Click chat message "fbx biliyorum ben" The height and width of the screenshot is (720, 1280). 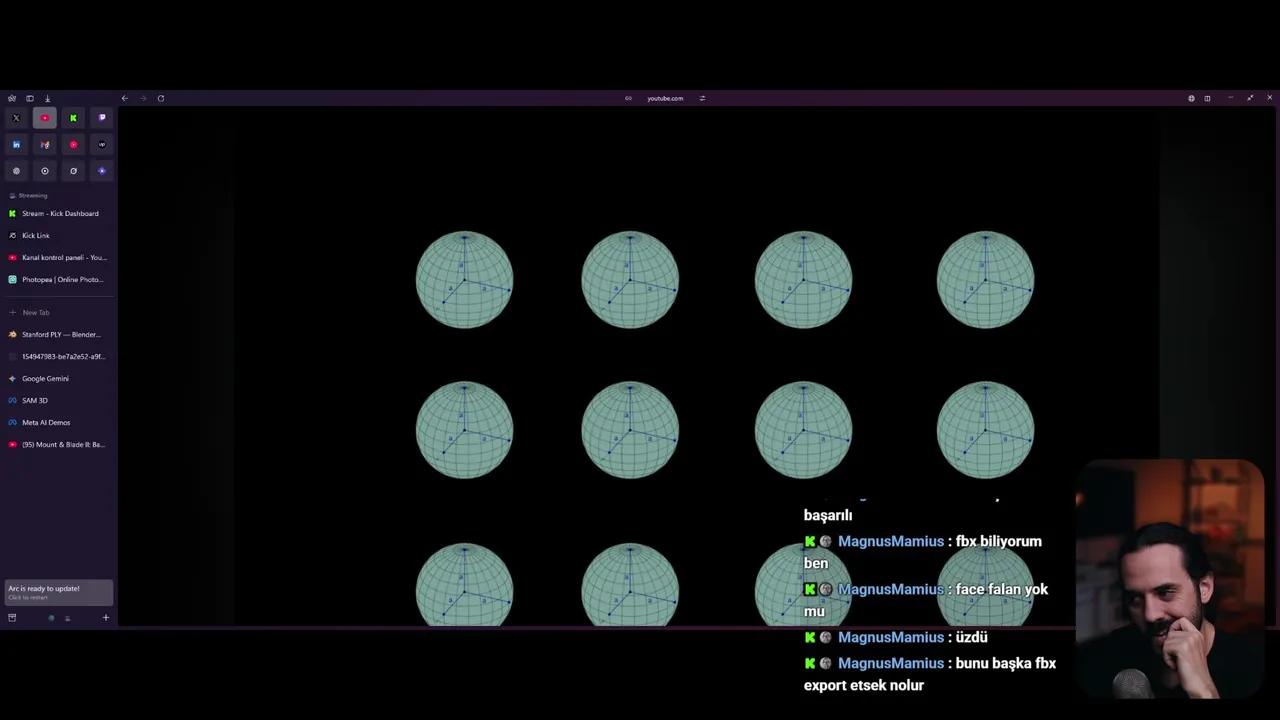tap(923, 552)
